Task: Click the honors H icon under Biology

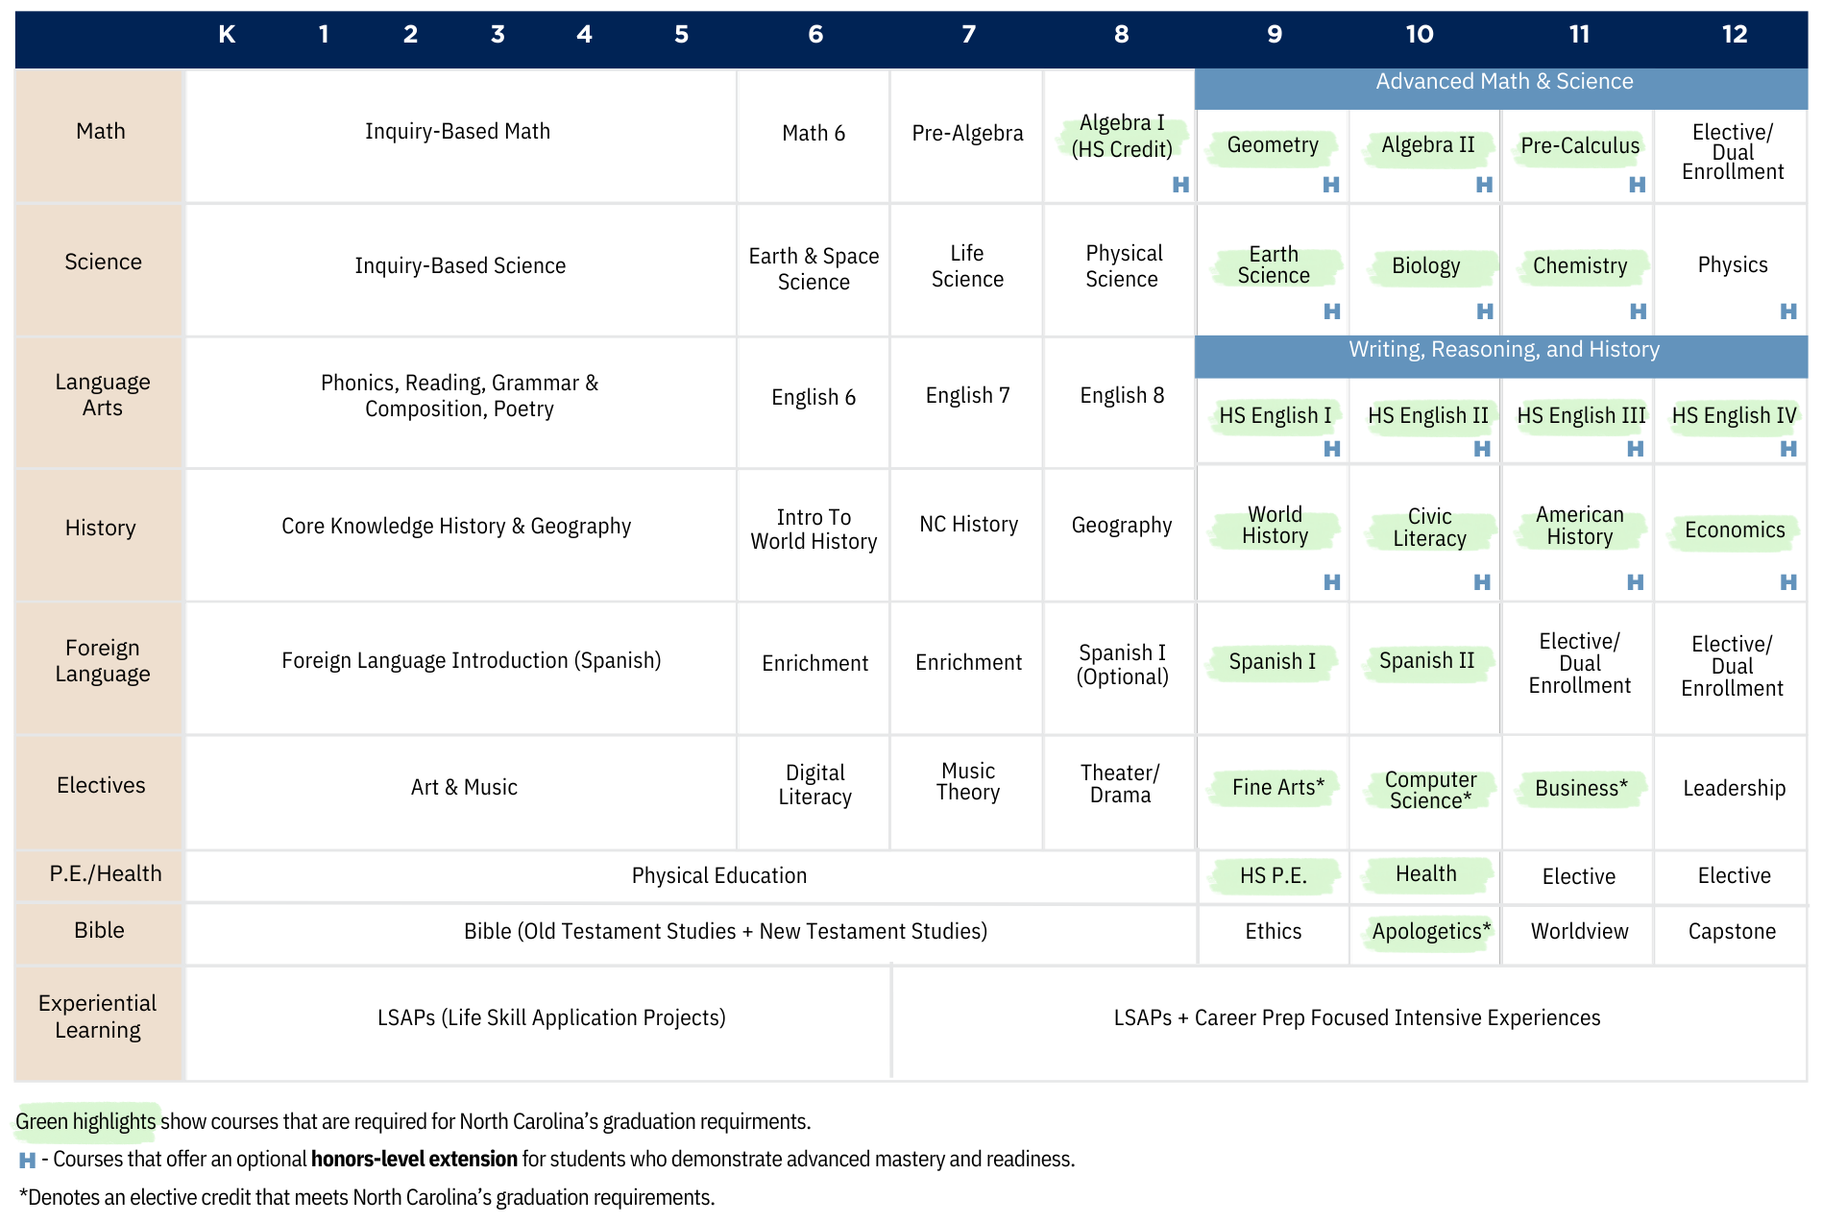Action: (1485, 312)
